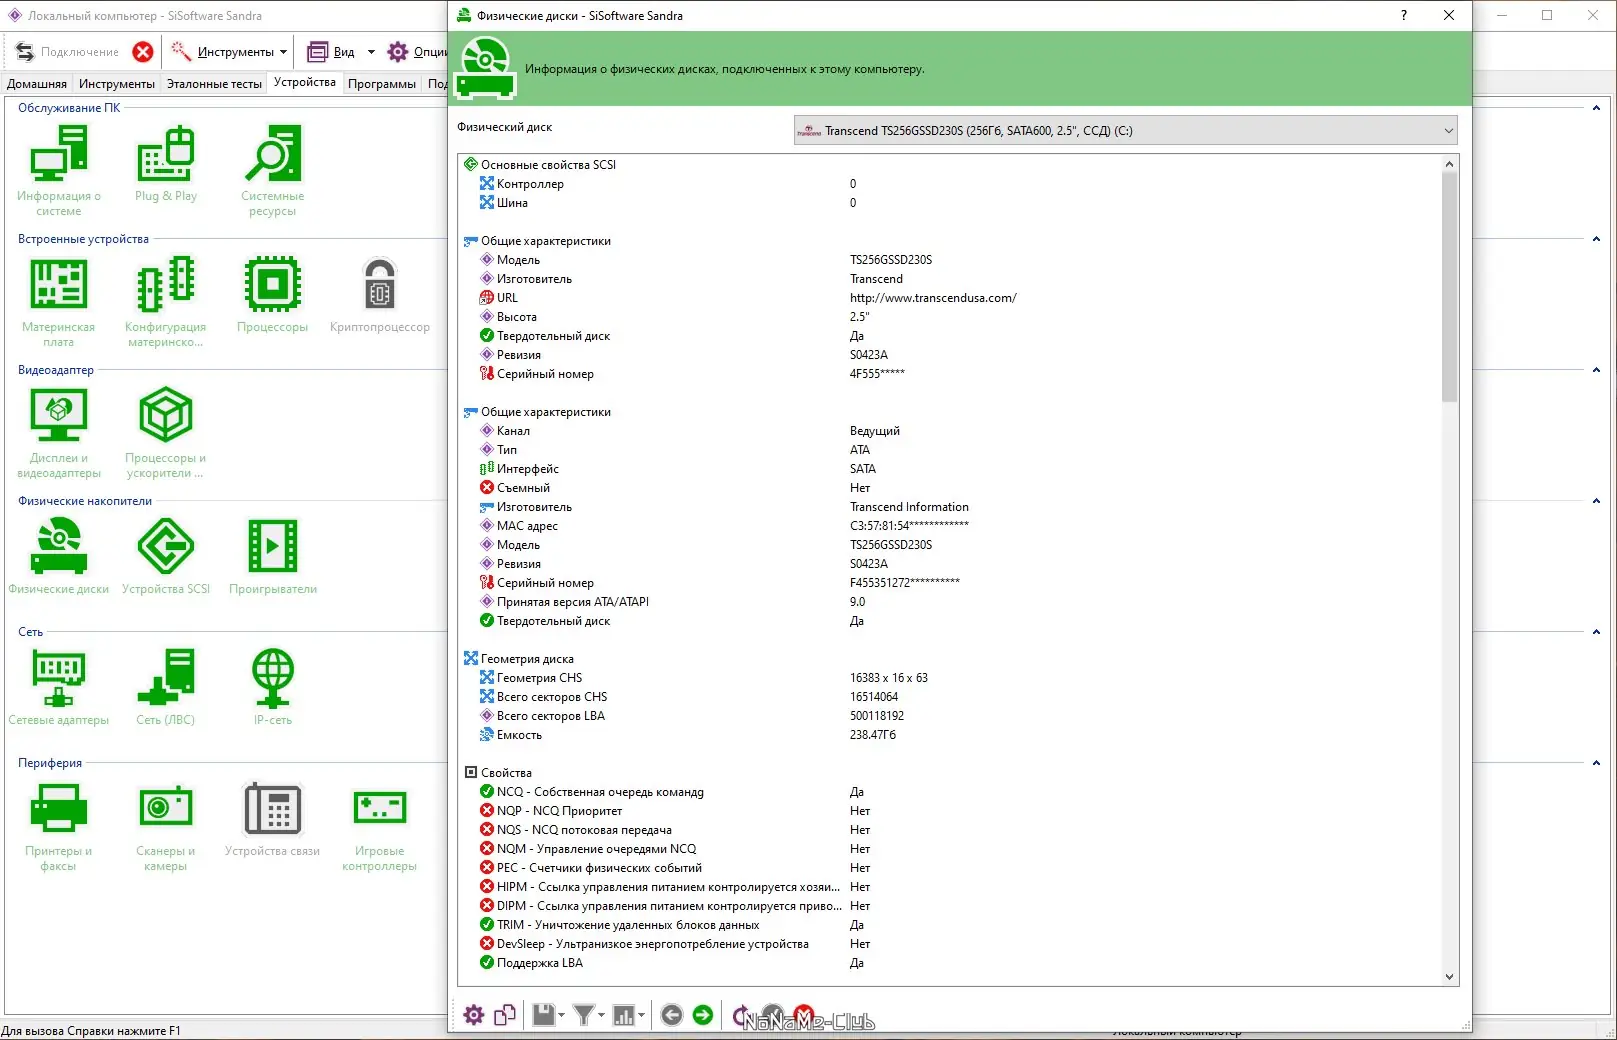Click the copy icon in the dialog toolbar
Image resolution: width=1617 pixels, height=1040 pixels.
[505, 1015]
